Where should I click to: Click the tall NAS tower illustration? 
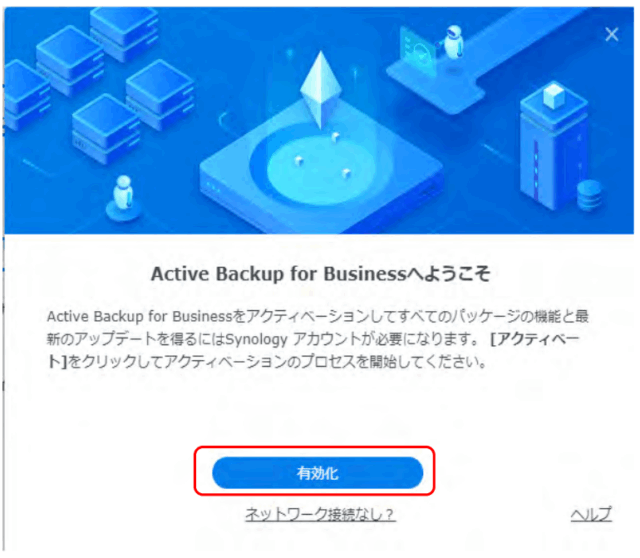(554, 147)
